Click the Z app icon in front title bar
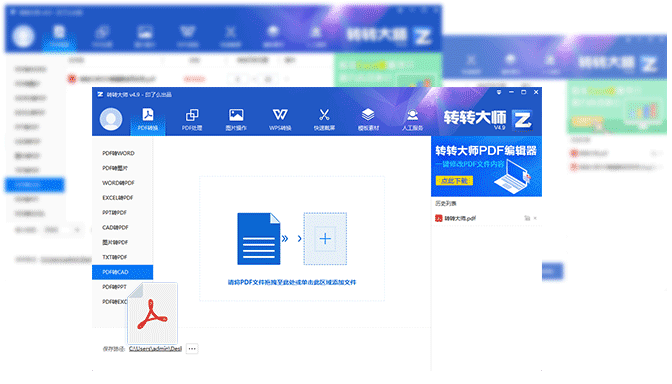 point(100,94)
